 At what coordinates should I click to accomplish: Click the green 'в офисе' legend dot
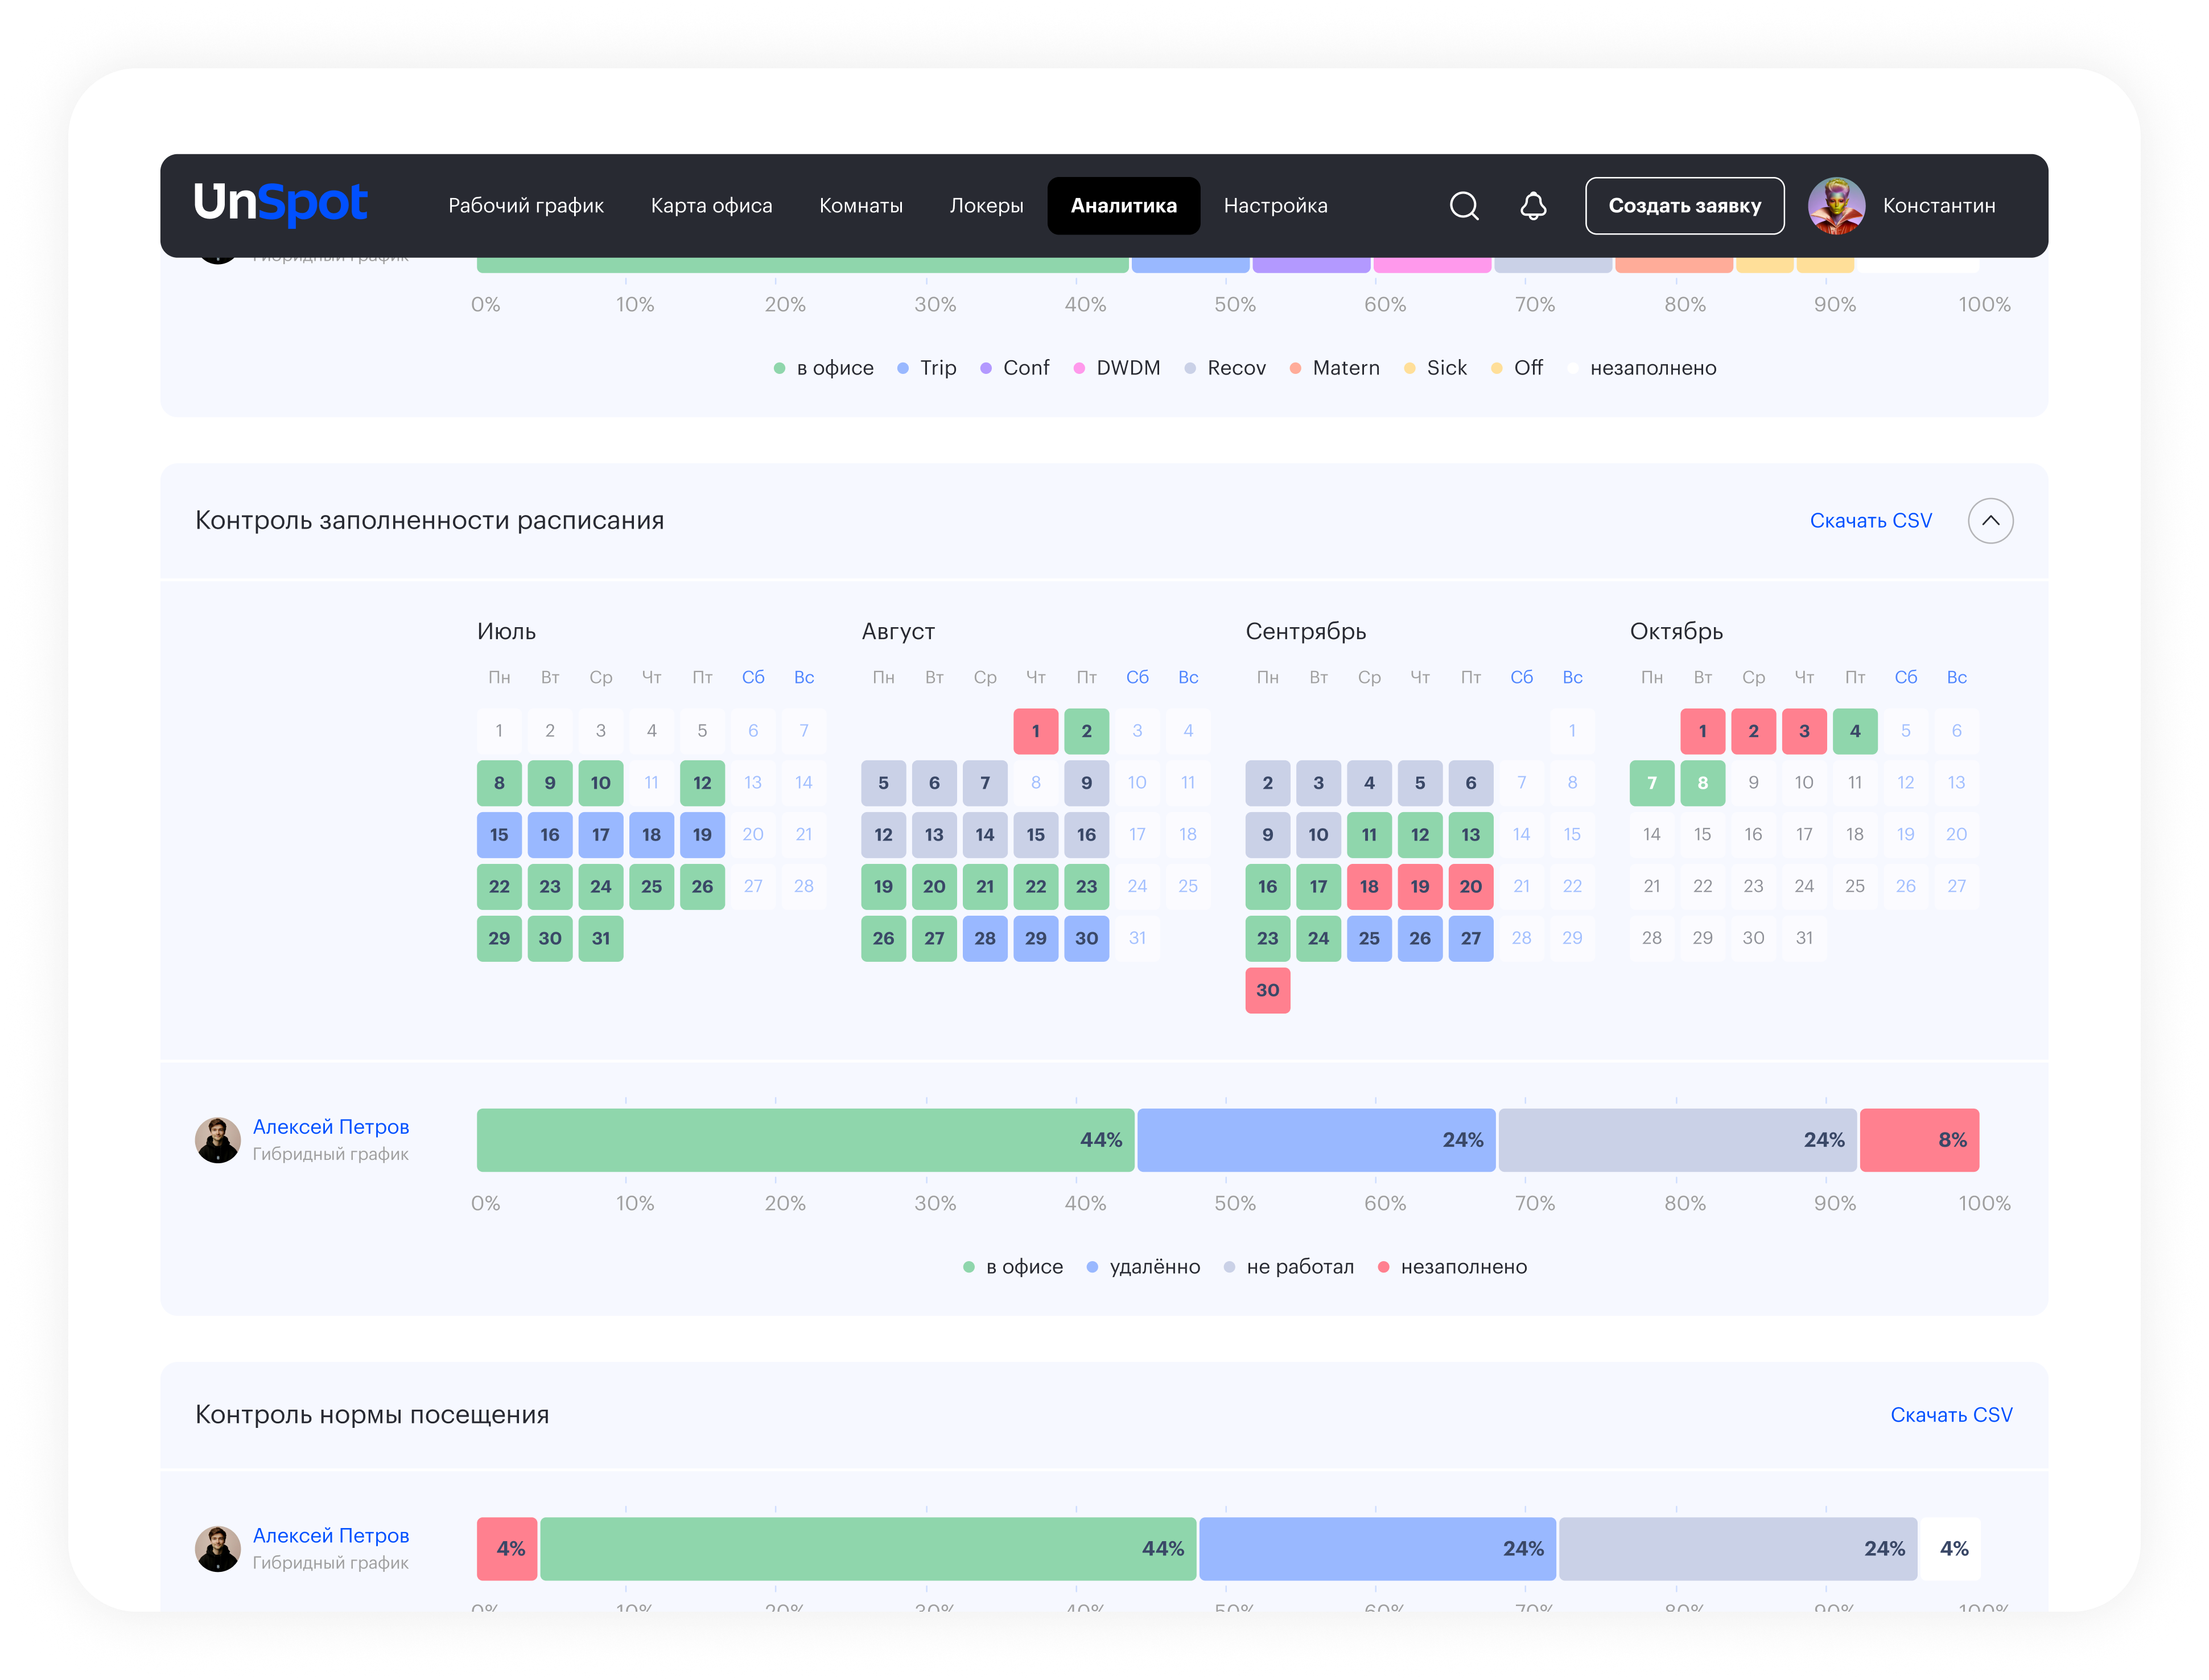point(968,1267)
